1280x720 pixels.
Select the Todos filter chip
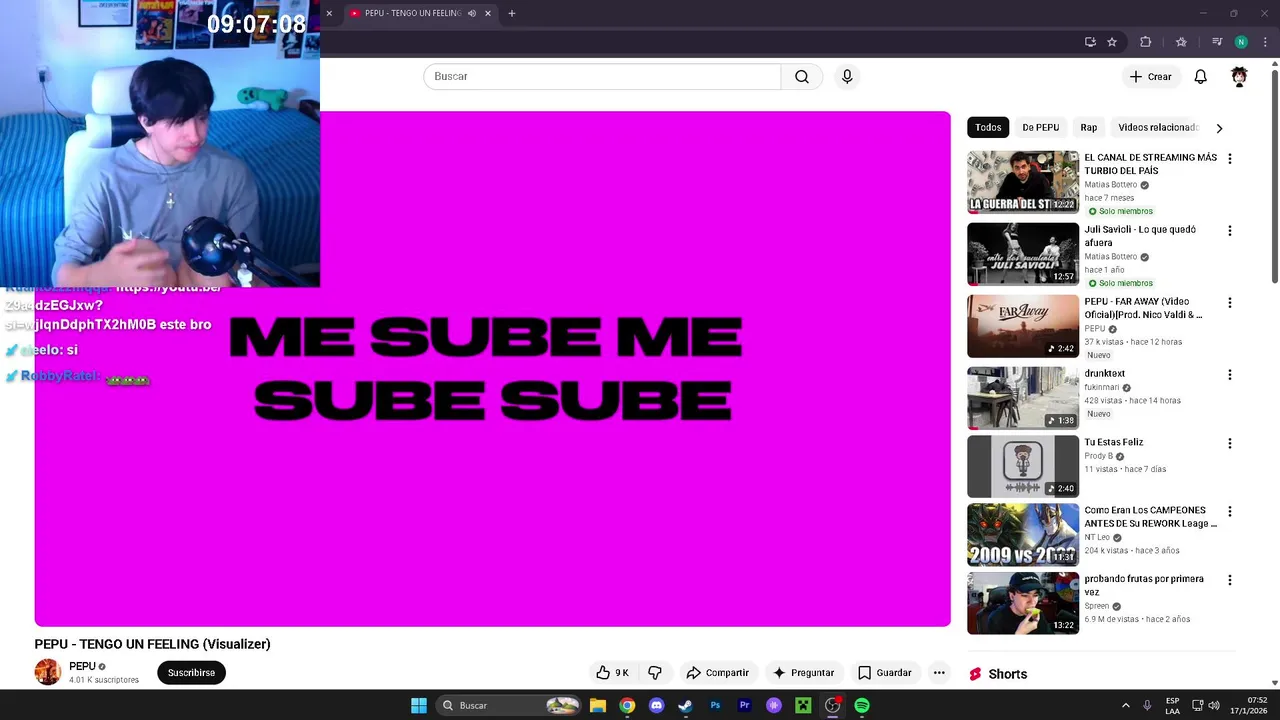[988, 127]
